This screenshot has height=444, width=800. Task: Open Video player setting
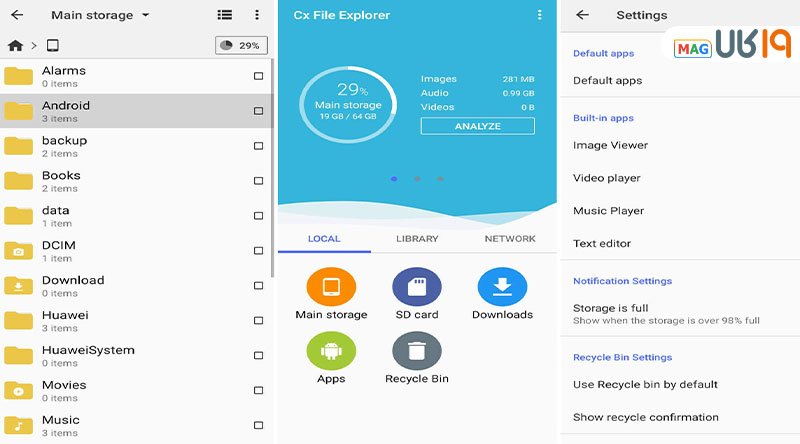pos(680,178)
